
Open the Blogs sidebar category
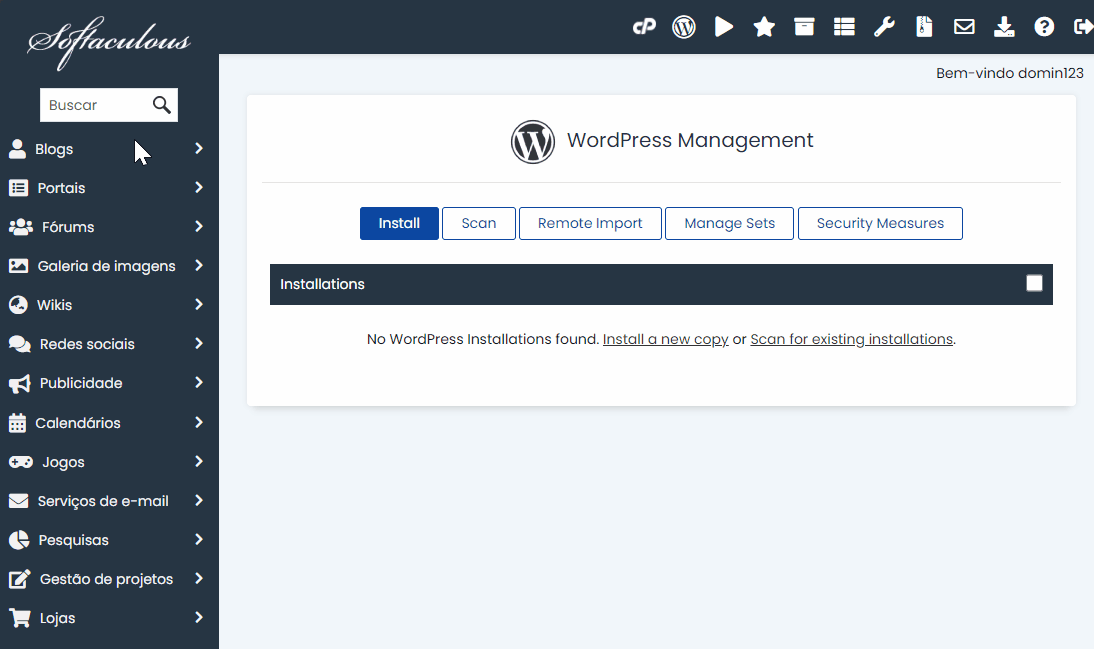click(109, 149)
